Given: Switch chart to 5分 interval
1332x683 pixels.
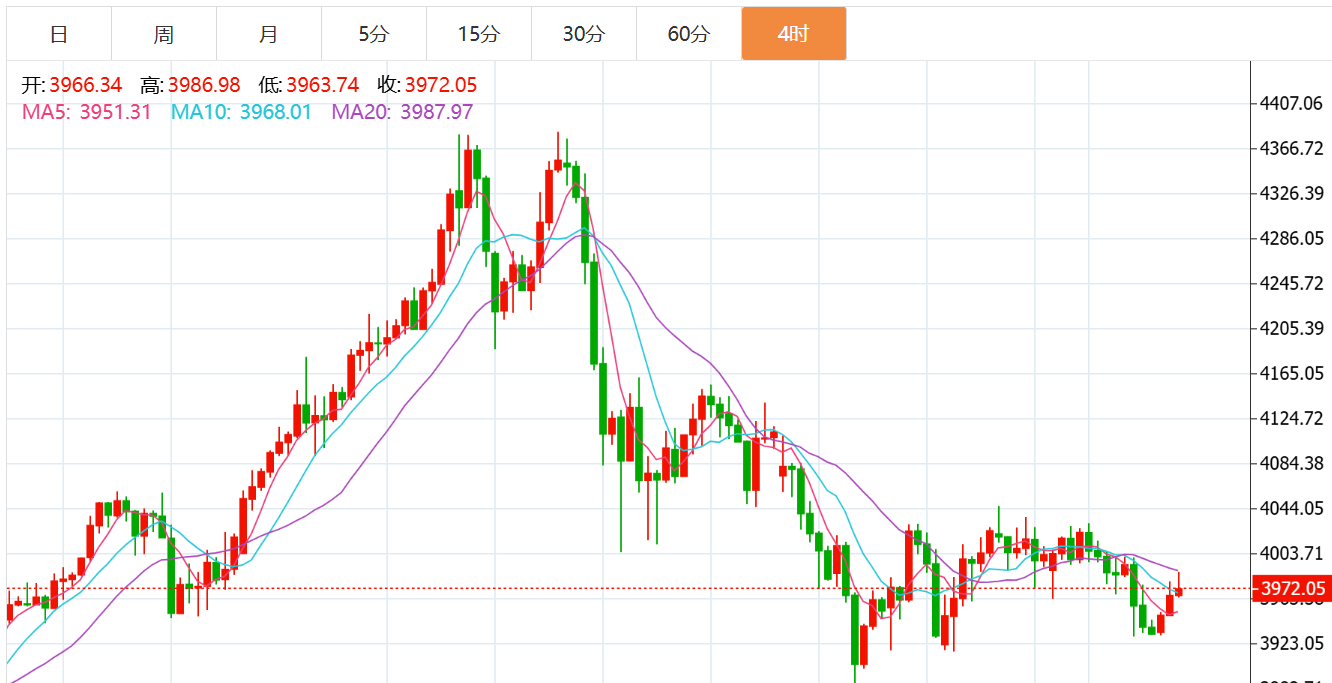Looking at the screenshot, I should (x=374, y=34).
